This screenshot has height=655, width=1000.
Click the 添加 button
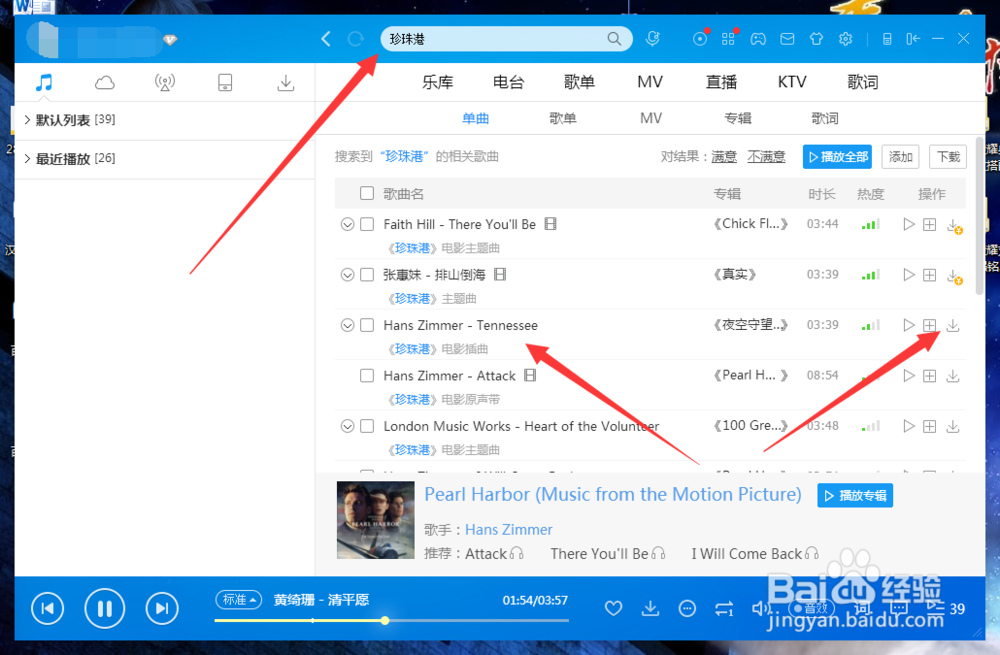coord(901,156)
